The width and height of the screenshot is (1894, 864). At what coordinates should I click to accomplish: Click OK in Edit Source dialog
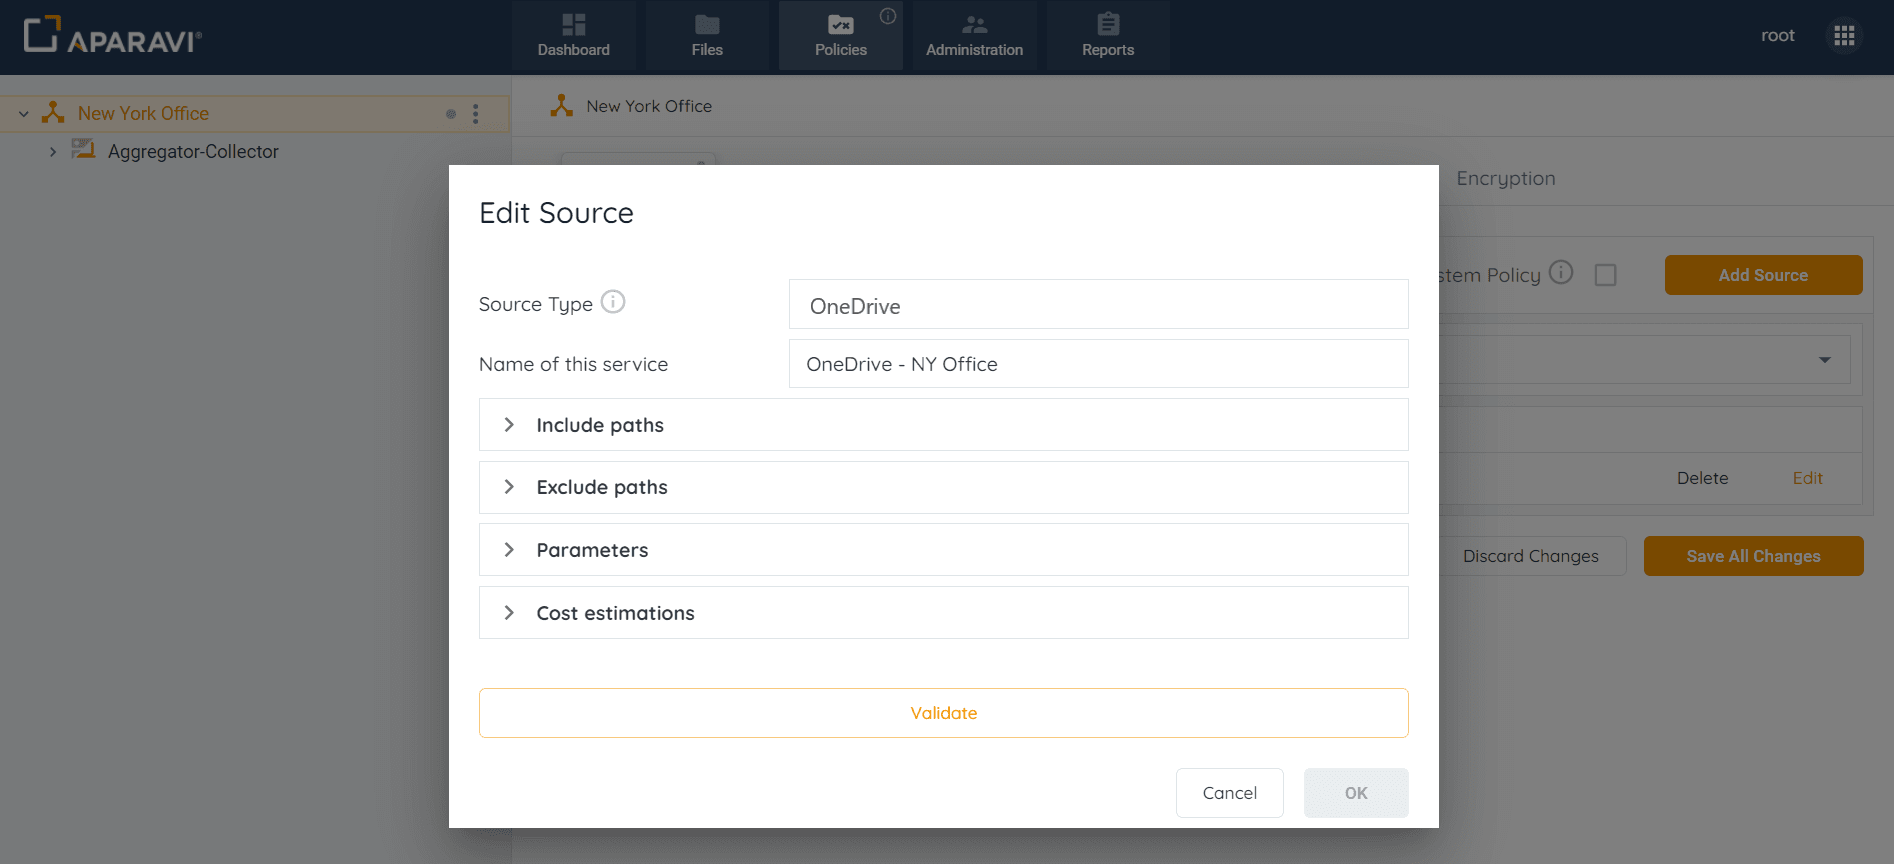point(1356,793)
